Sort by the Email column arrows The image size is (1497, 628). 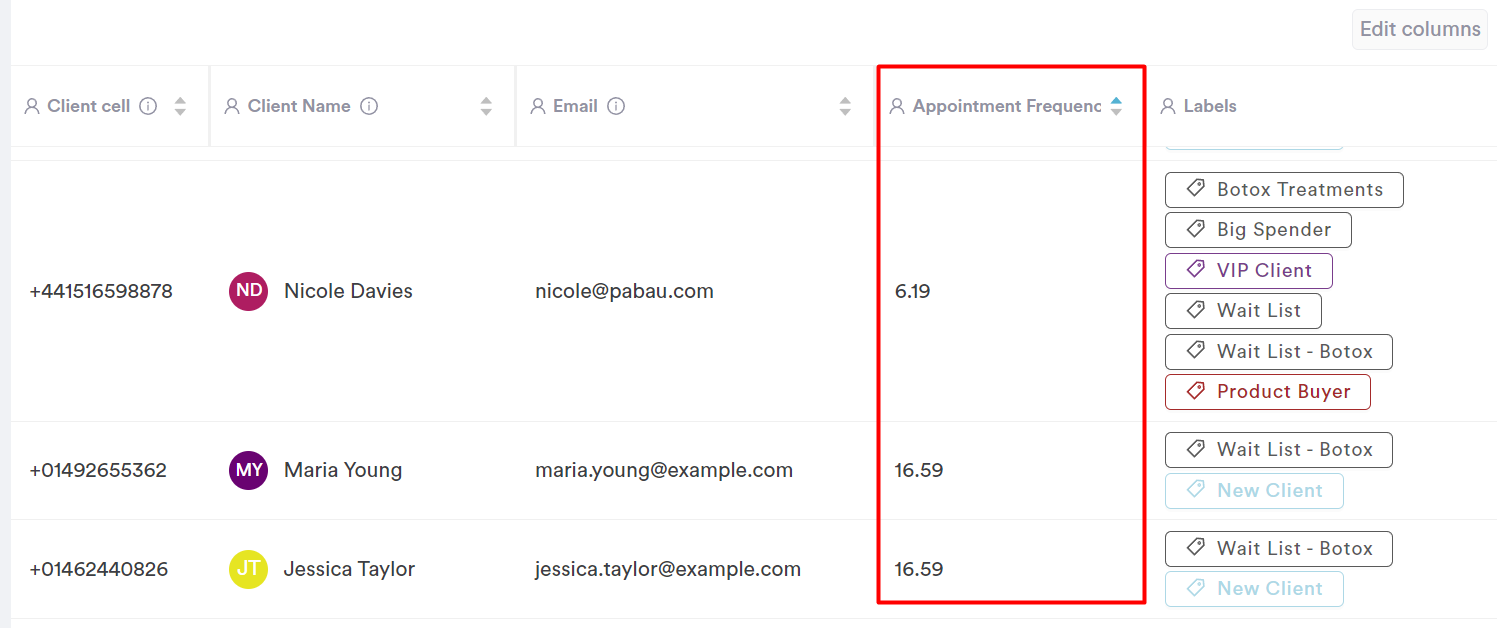click(845, 106)
